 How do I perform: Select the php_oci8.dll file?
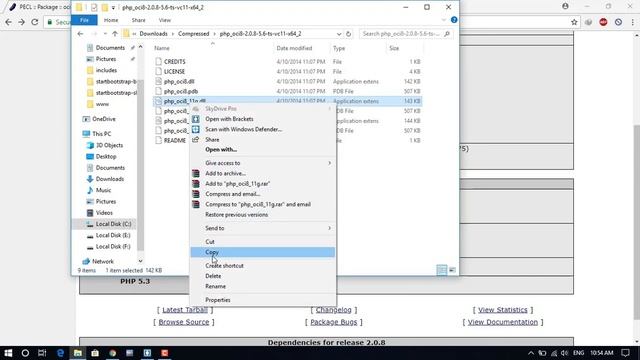(179, 82)
